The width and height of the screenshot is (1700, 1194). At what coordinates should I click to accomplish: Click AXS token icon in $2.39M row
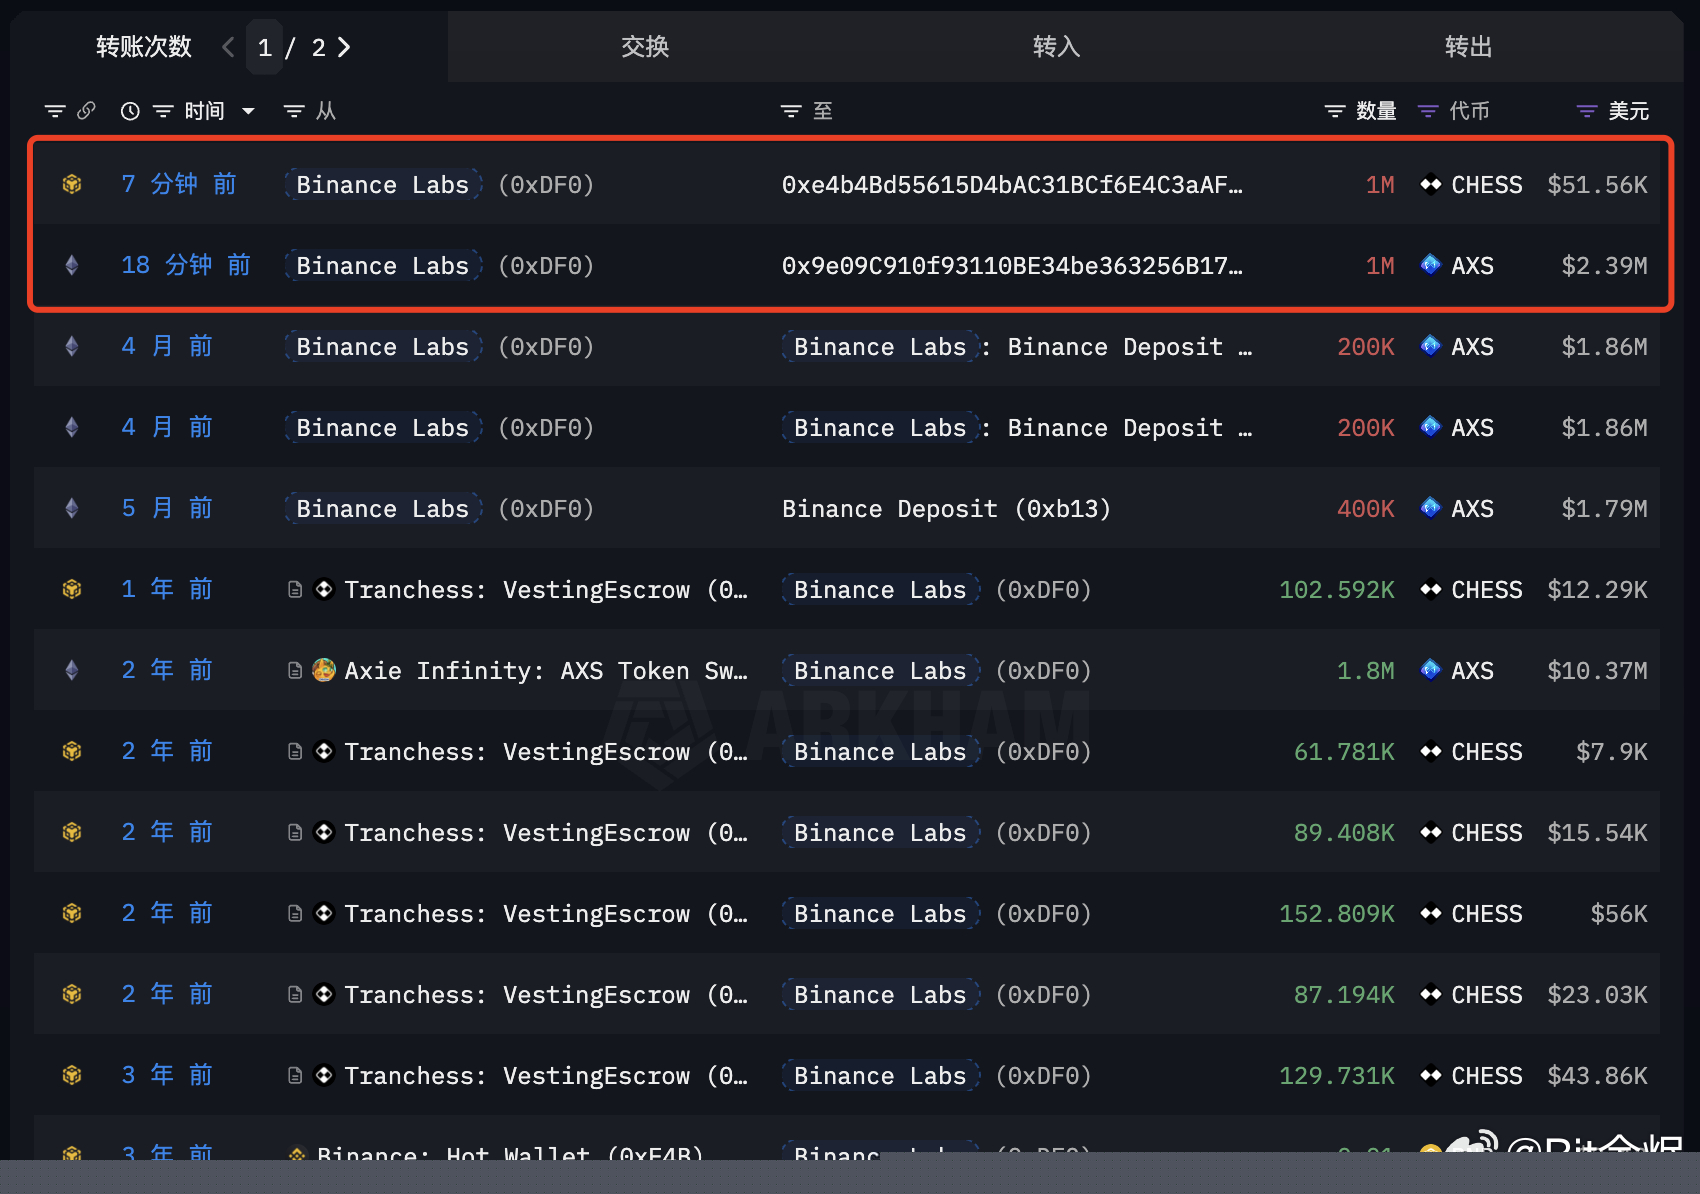pos(1431,265)
